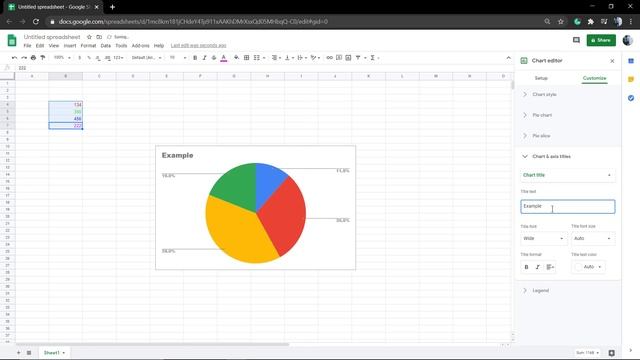The height and width of the screenshot is (360, 640).
Task: Open the Title text color dropdown
Action: tap(588, 267)
